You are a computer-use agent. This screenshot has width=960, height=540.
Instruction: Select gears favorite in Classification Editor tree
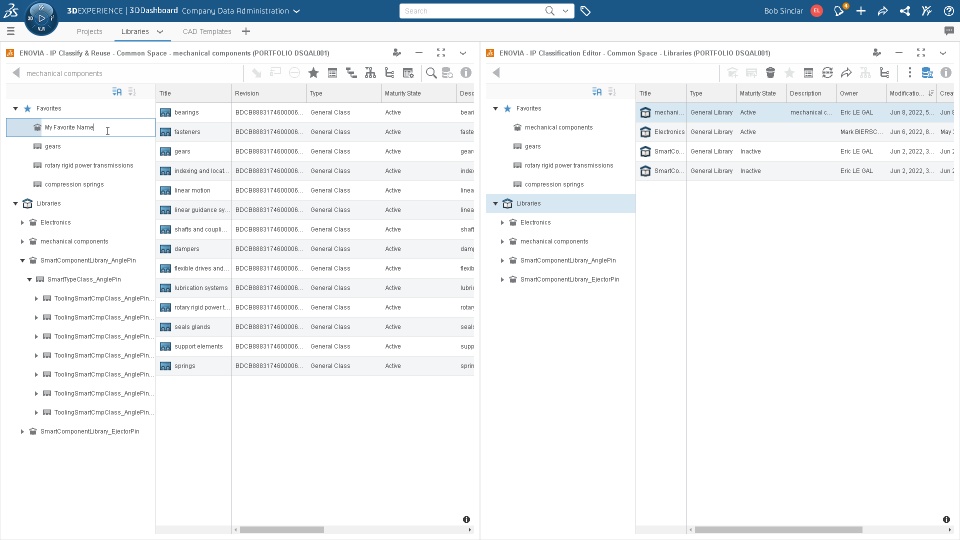point(533,146)
